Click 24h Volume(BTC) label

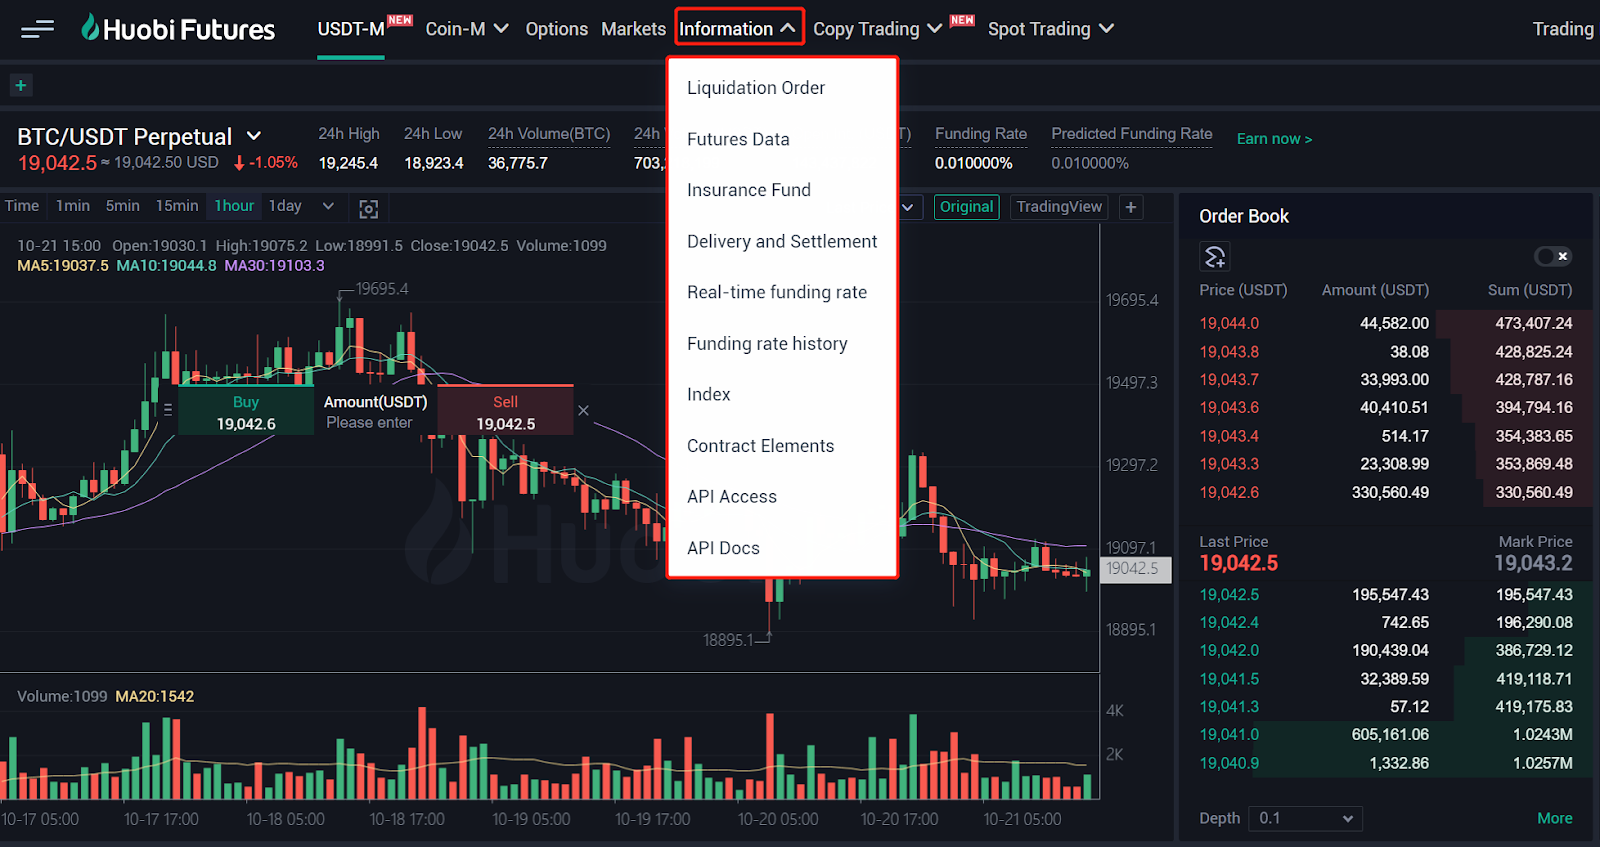coord(549,134)
